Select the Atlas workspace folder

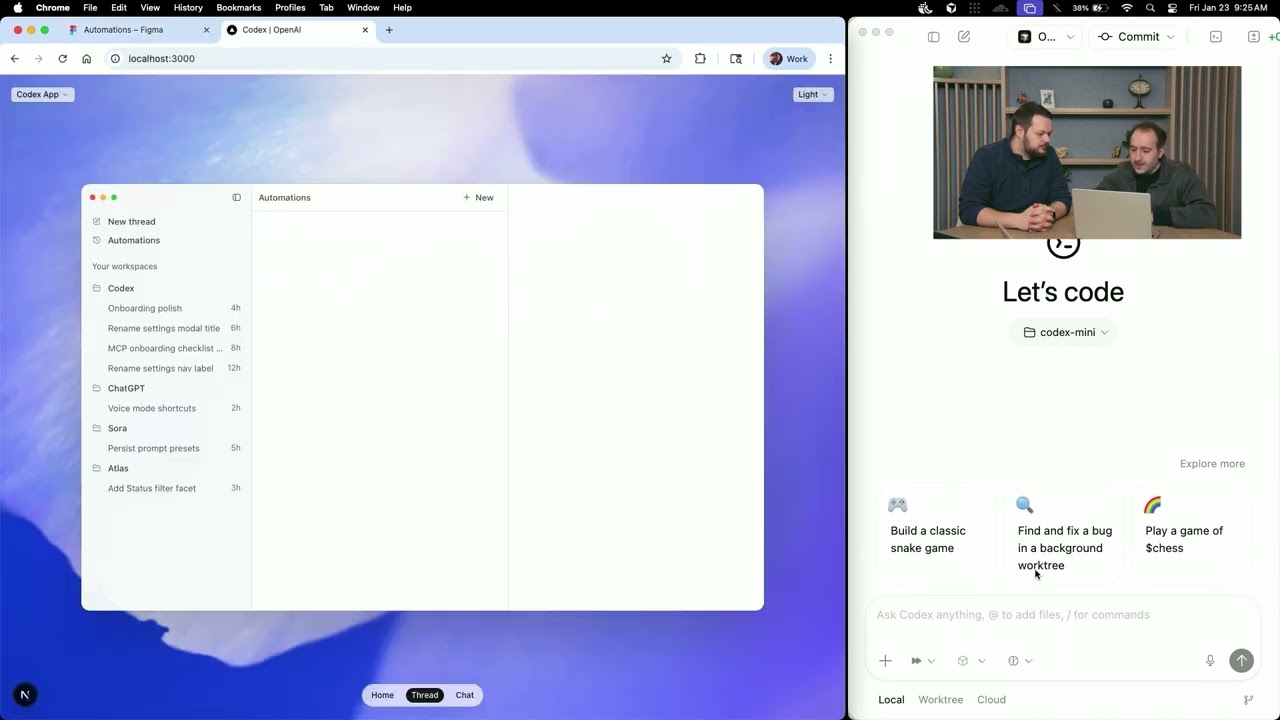(x=118, y=468)
